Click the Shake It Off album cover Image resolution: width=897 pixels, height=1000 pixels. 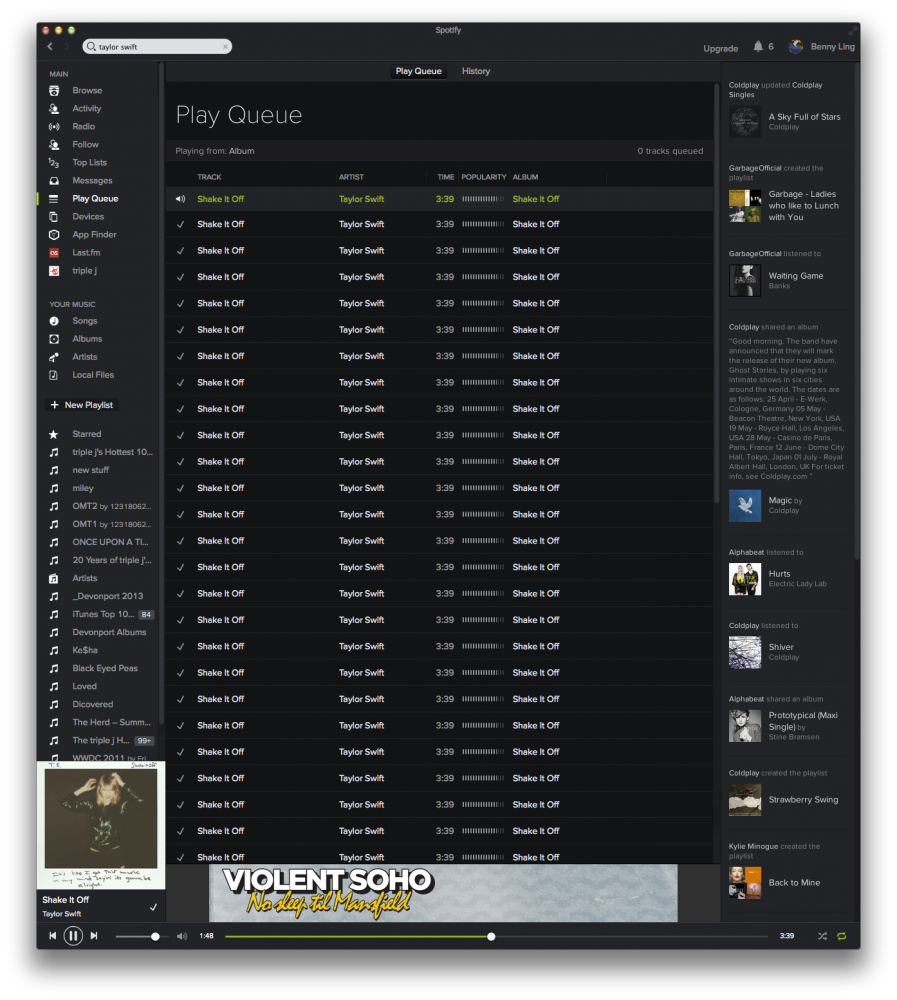pyautogui.click(x=101, y=824)
